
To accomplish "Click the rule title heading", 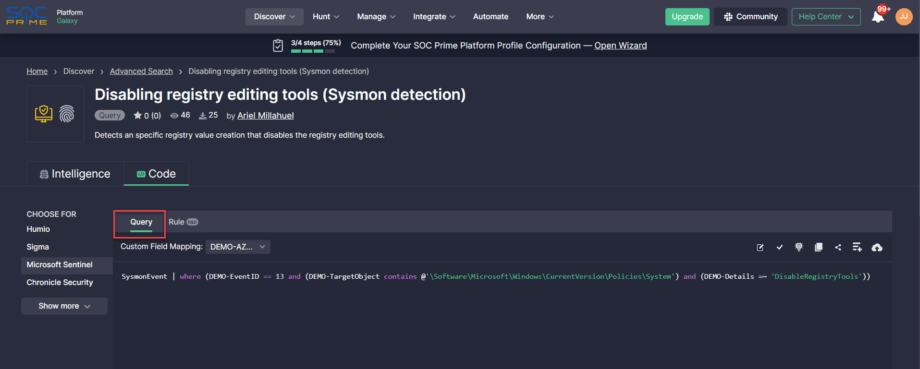I will pos(280,95).
